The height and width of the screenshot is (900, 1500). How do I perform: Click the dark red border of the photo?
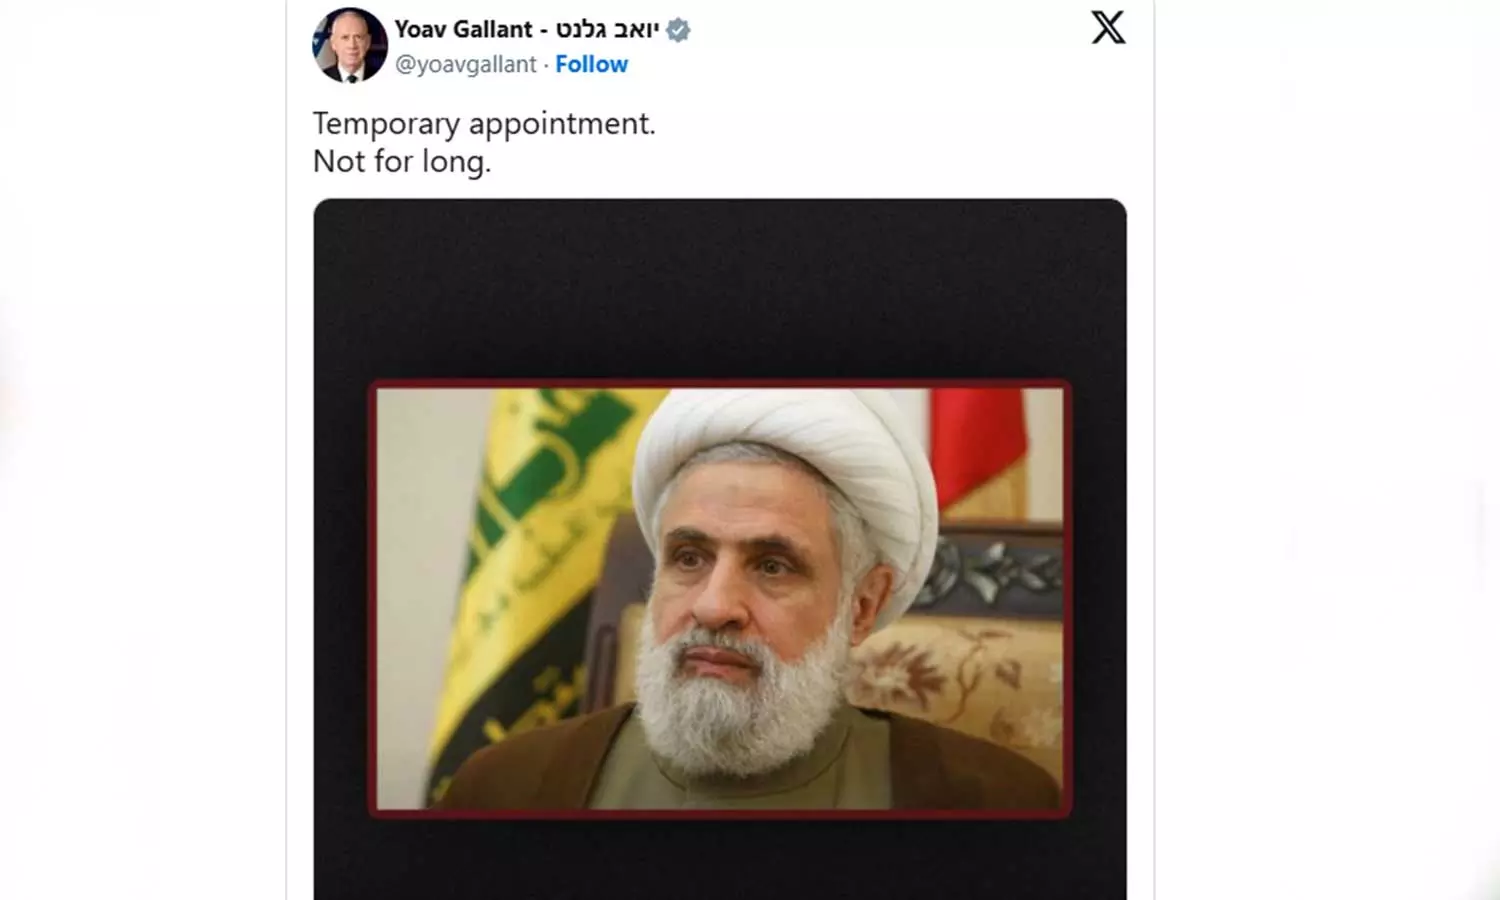tap(720, 383)
